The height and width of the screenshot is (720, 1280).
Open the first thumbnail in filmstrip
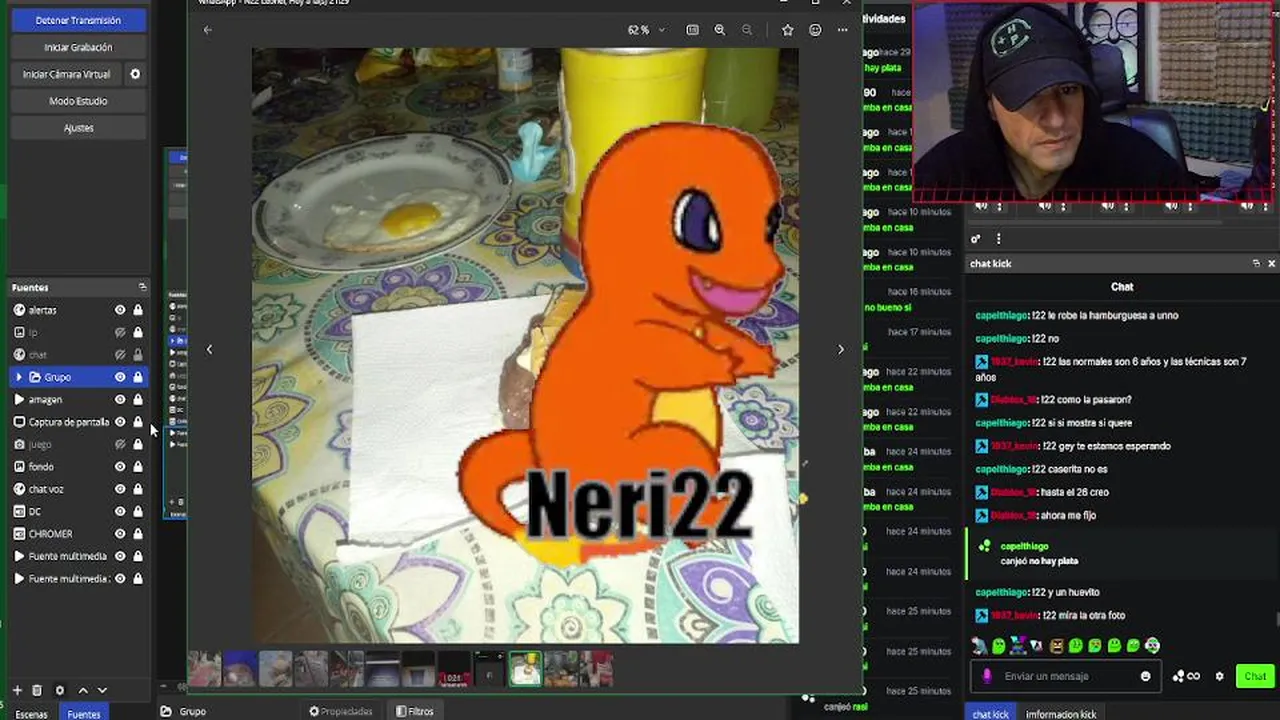[x=204, y=669]
